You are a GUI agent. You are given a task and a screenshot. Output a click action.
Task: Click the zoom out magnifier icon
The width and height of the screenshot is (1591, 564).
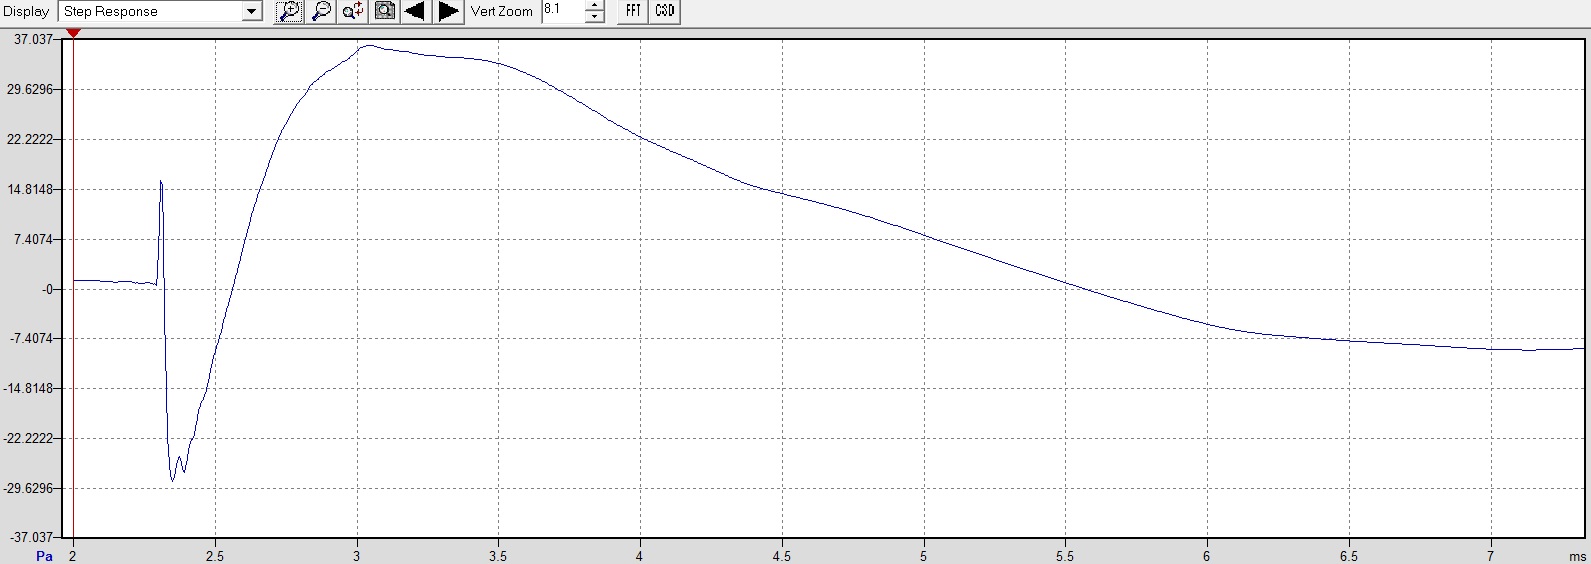(321, 12)
